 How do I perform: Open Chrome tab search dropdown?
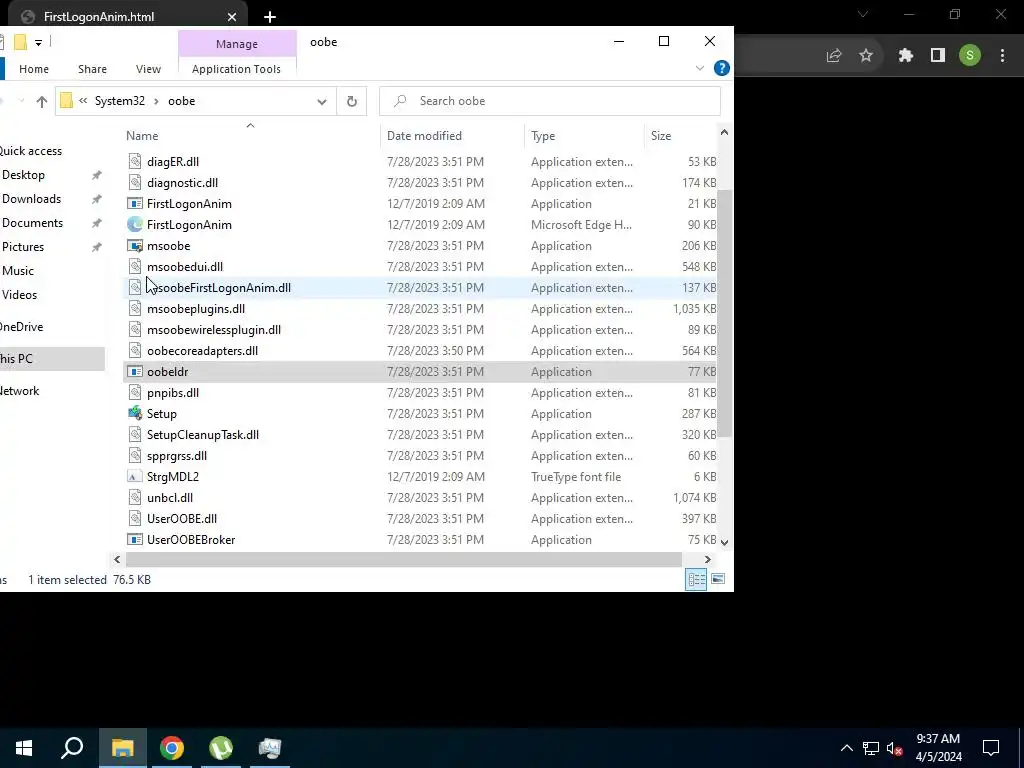(863, 14)
